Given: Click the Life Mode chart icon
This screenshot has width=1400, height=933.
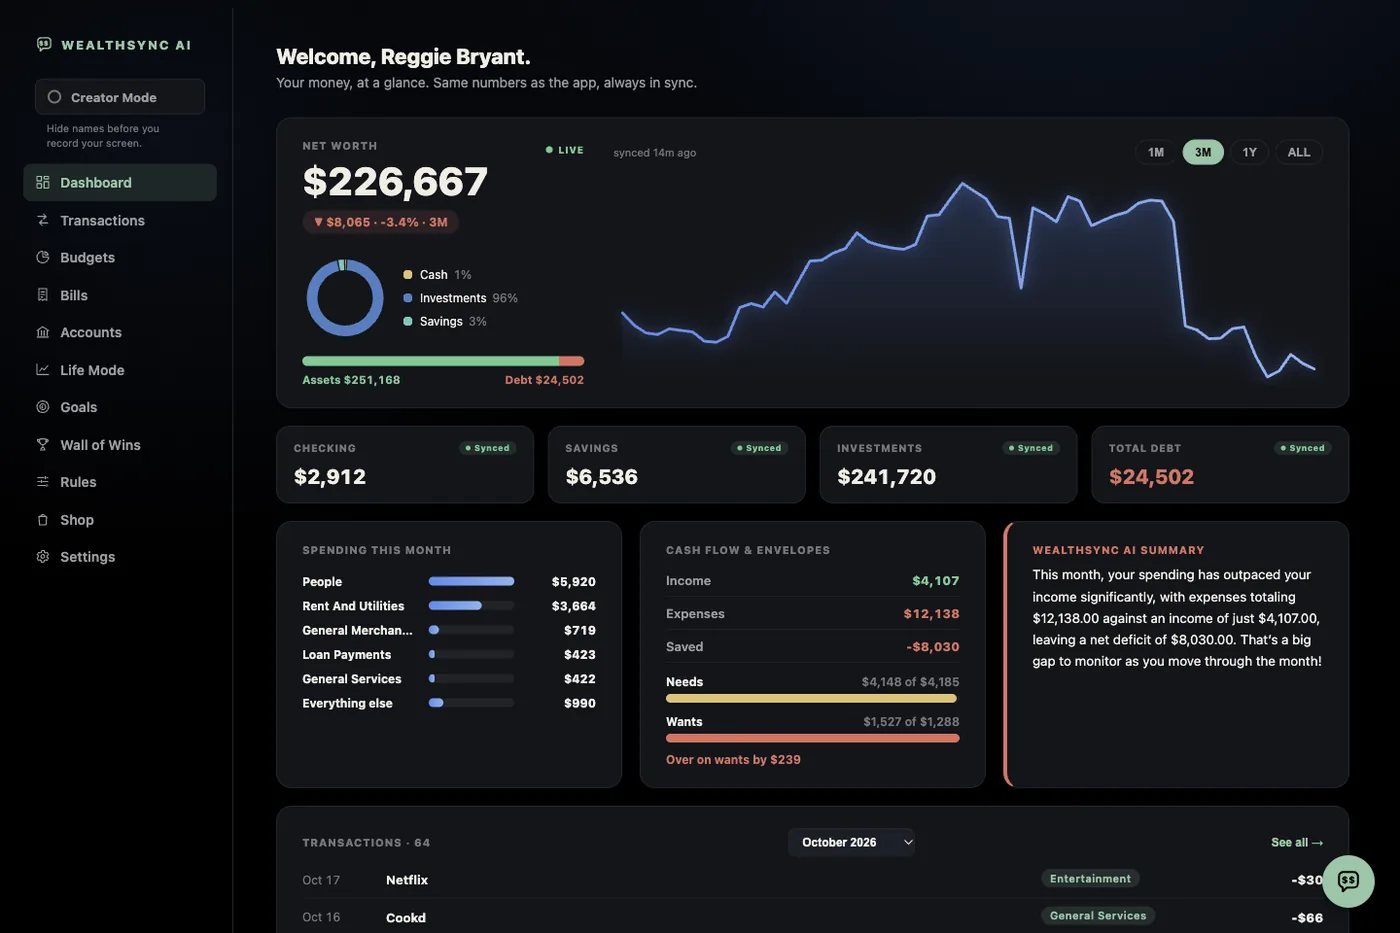Looking at the screenshot, I should pyautogui.click(x=42, y=370).
